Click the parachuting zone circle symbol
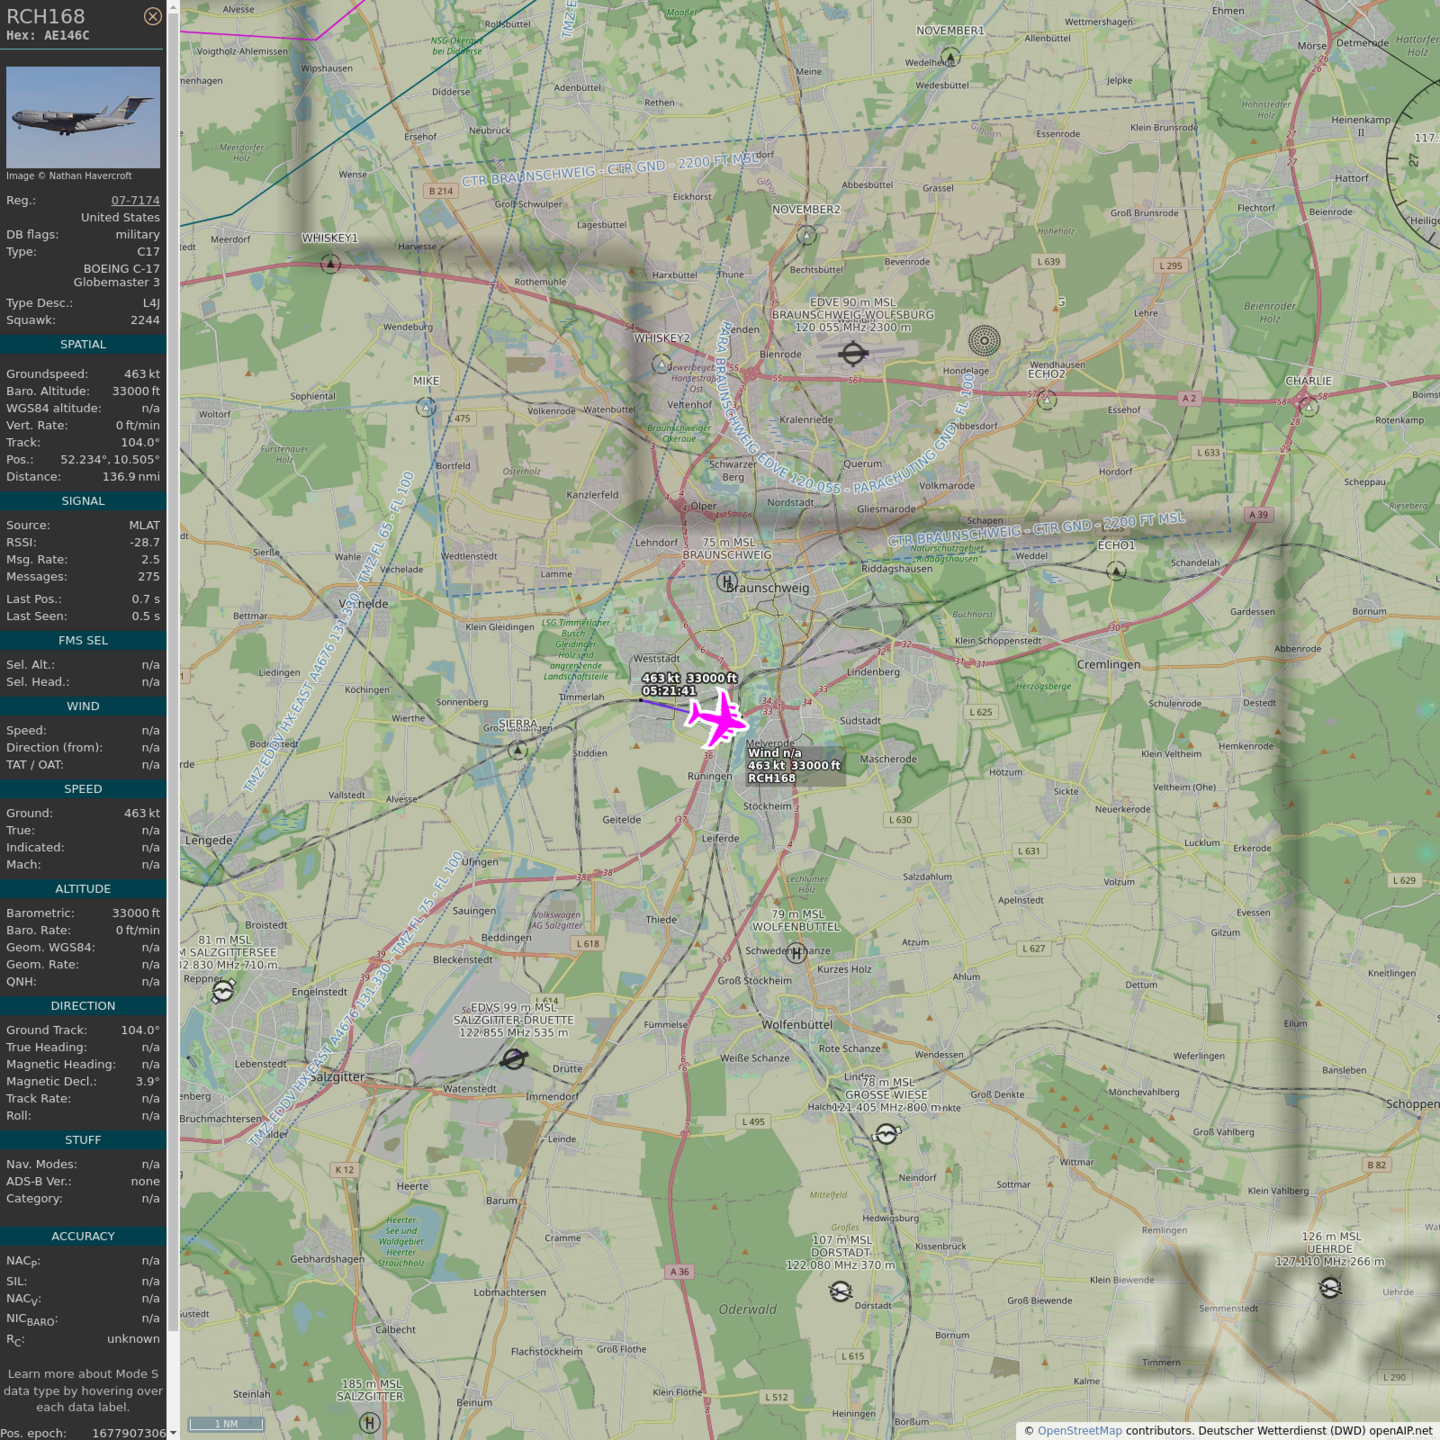This screenshot has width=1440, height=1440. coord(984,341)
